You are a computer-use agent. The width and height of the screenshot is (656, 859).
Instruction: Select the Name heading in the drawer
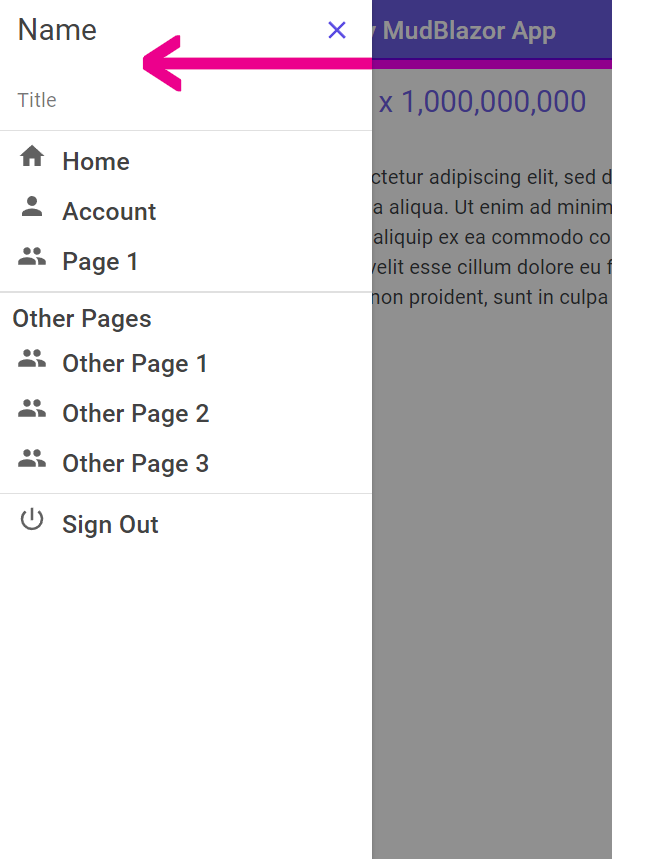(56, 30)
